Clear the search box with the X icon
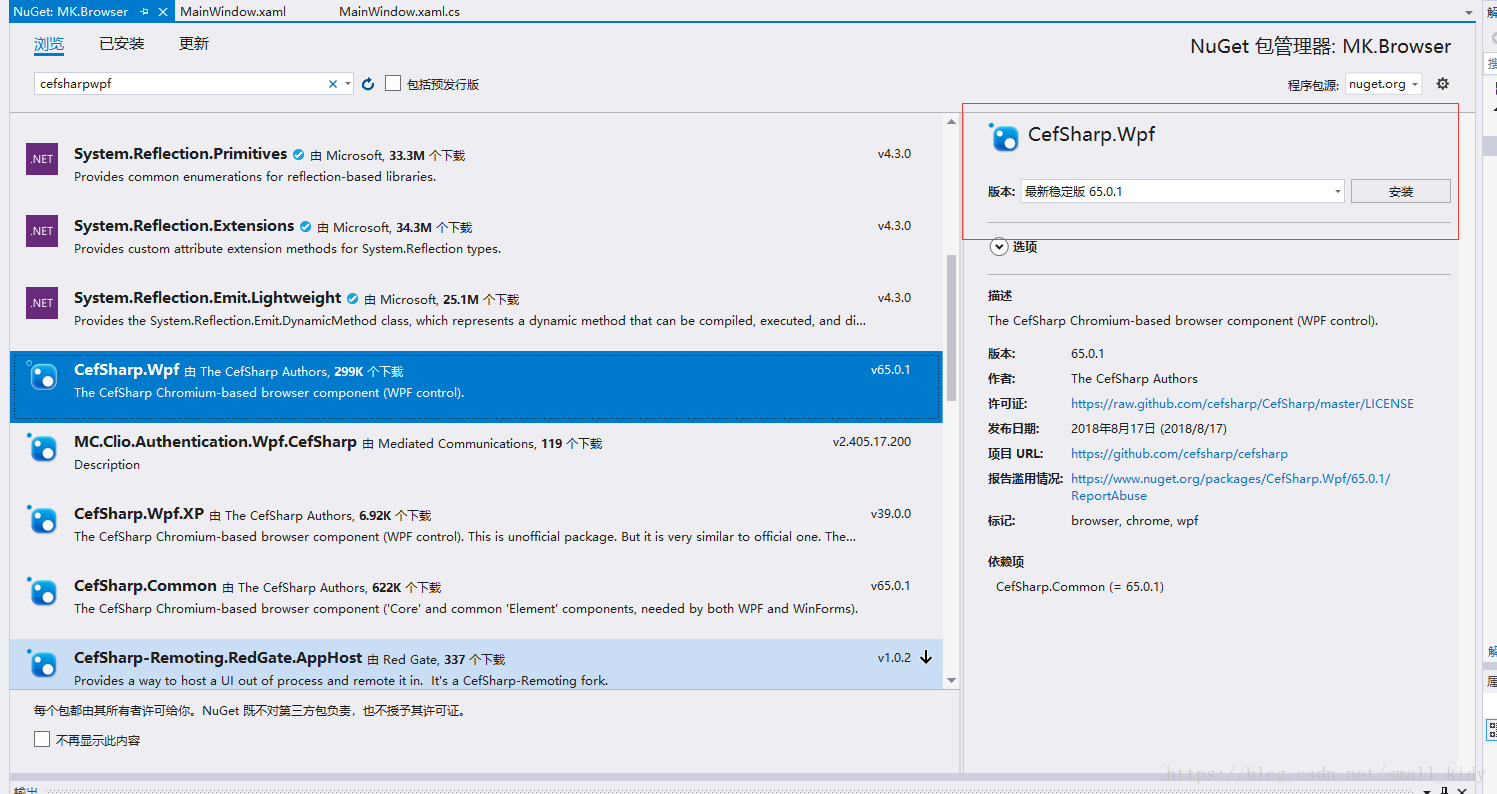The image size is (1497, 794). 331,83
